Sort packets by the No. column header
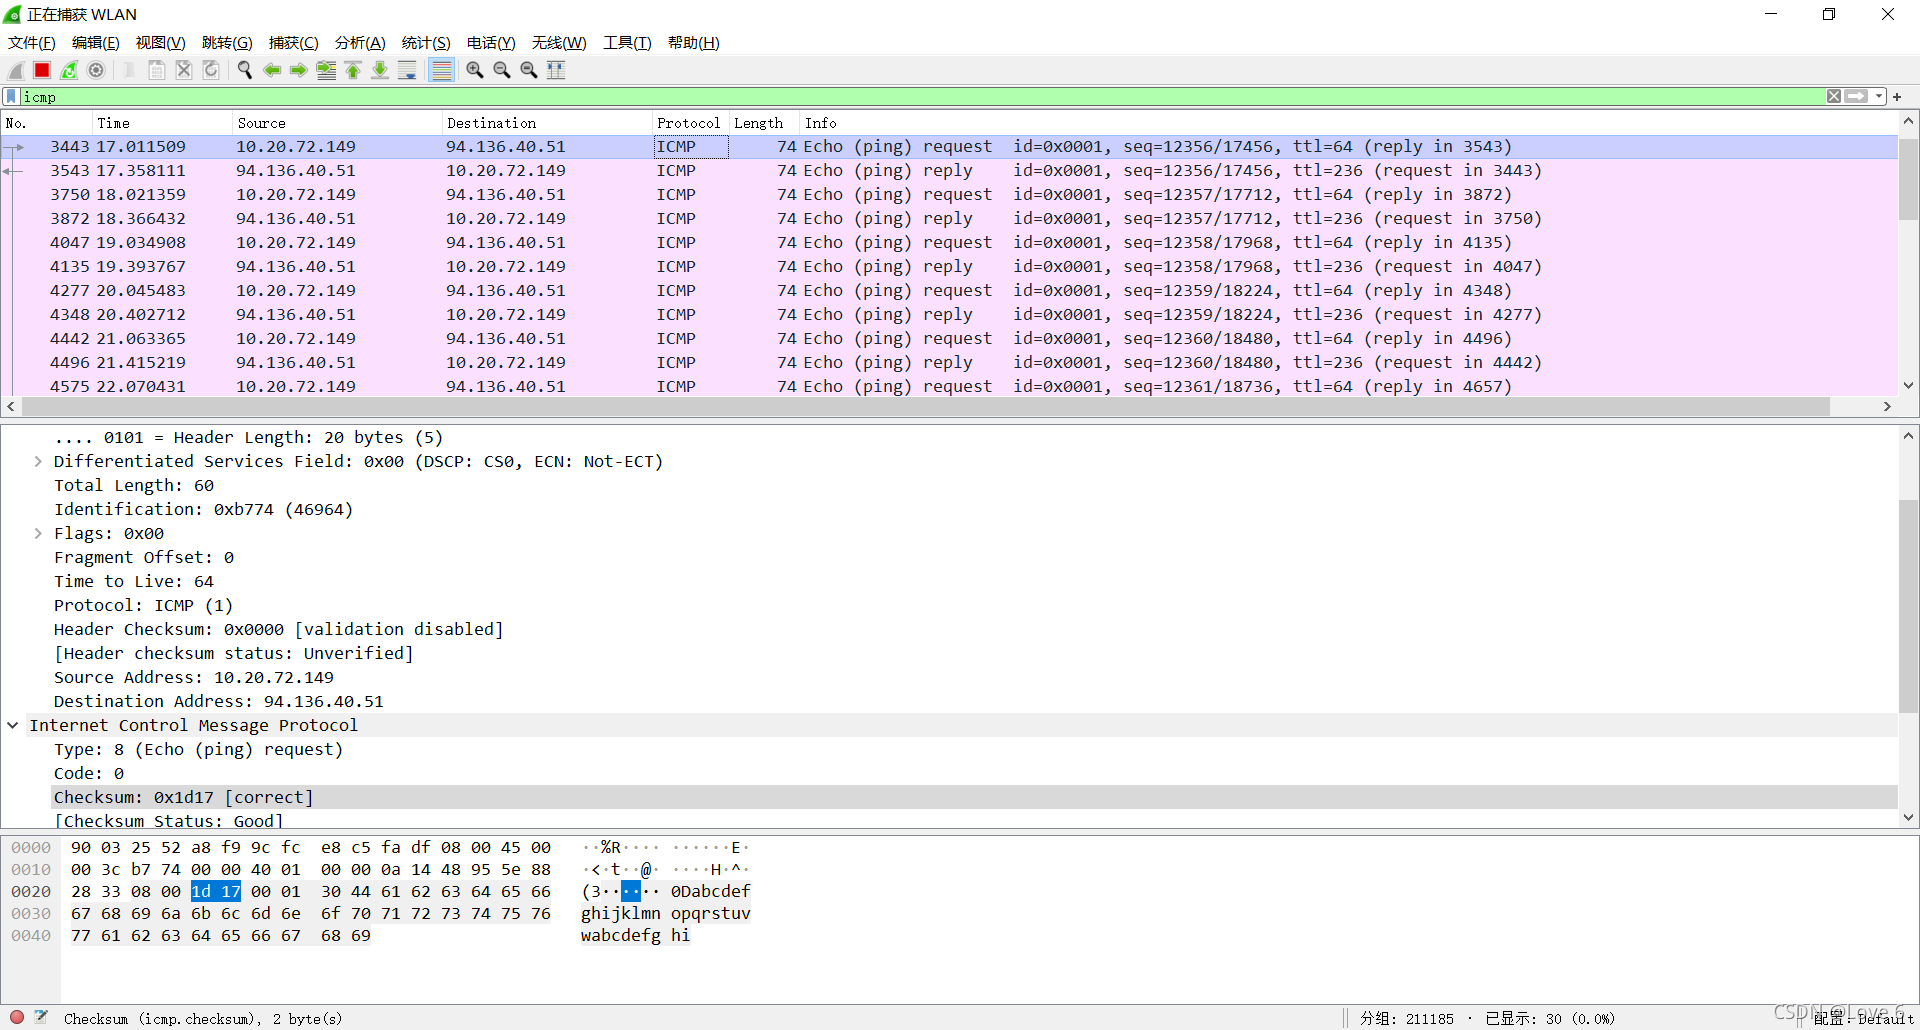 coord(46,123)
